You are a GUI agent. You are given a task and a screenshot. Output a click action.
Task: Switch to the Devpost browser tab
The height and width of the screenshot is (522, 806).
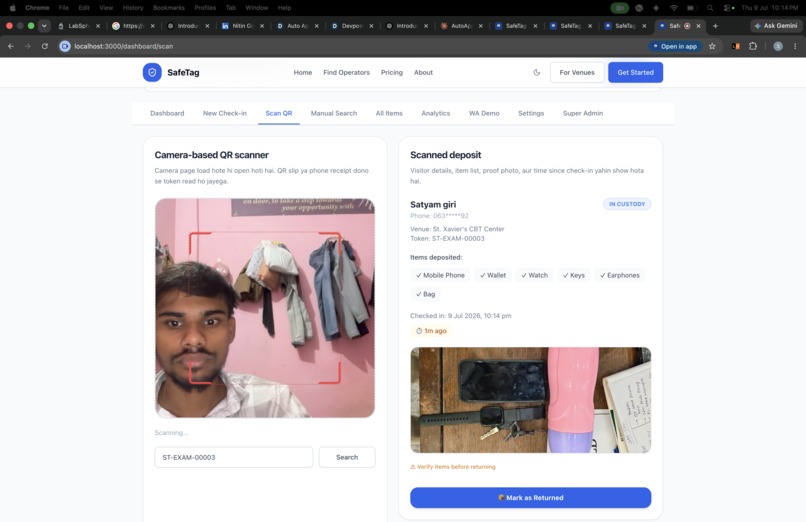click(x=352, y=26)
